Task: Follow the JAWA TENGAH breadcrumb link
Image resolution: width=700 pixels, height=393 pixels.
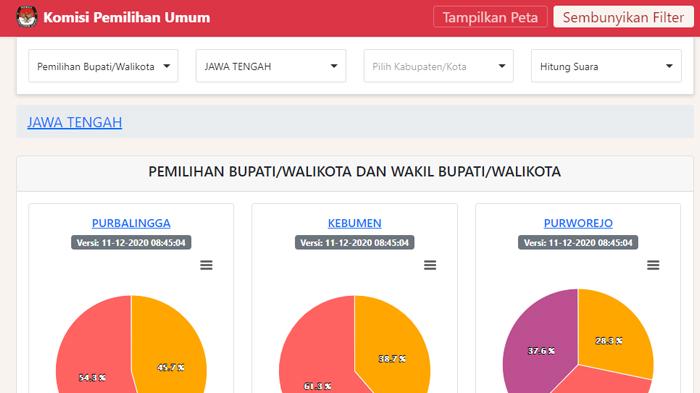Action: [75, 122]
